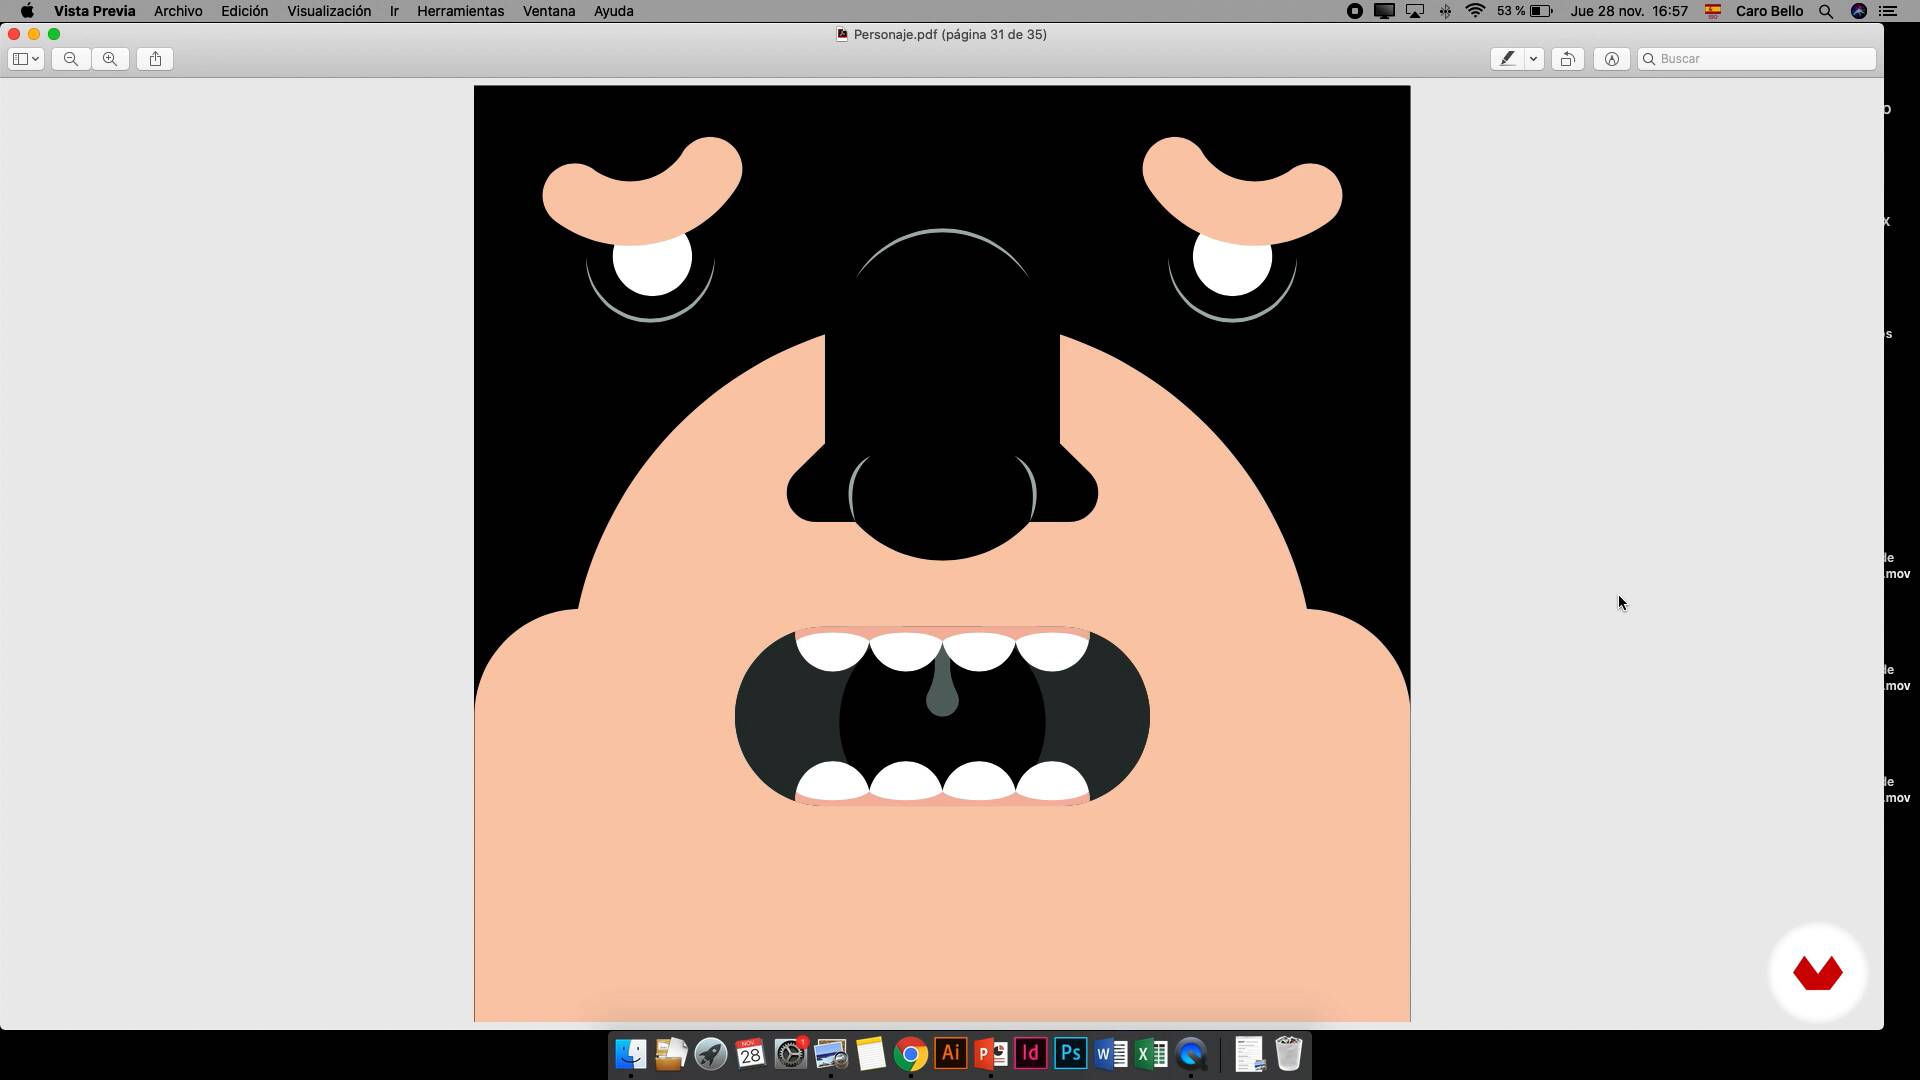Viewport: 1920px width, 1080px height.
Task: Open the Share button in toolbar
Action: 155,59
